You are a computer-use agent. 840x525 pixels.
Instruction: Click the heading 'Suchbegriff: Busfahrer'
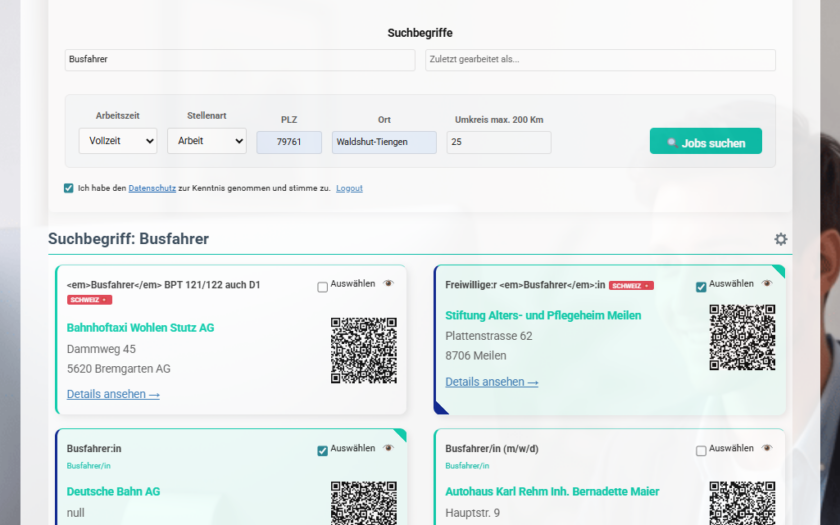(129, 239)
